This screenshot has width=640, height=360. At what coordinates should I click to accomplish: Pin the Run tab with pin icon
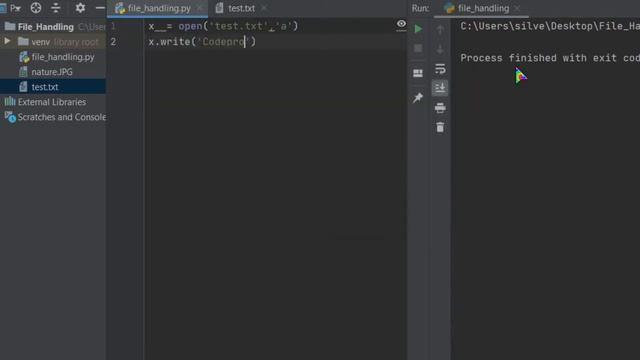[x=418, y=98]
